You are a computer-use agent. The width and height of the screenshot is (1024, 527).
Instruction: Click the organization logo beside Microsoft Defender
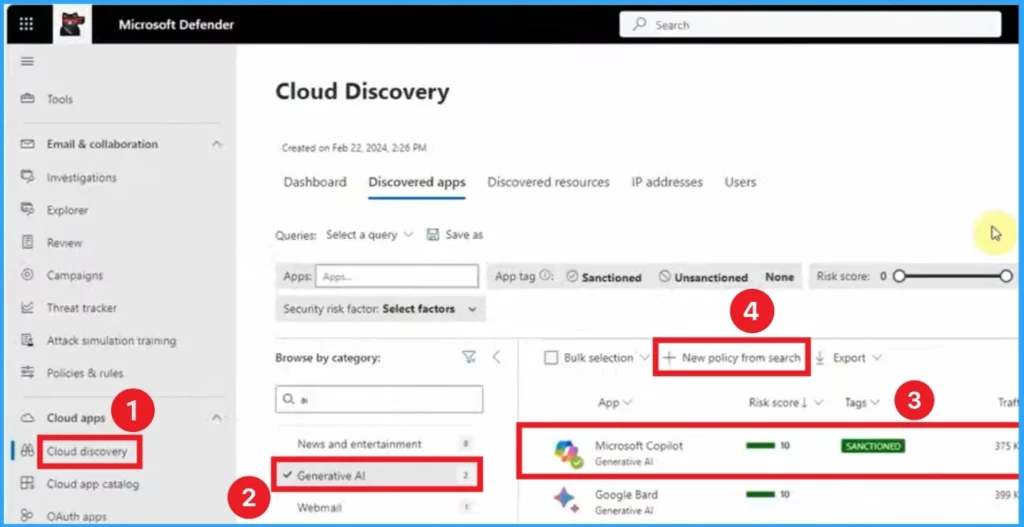tap(72, 25)
